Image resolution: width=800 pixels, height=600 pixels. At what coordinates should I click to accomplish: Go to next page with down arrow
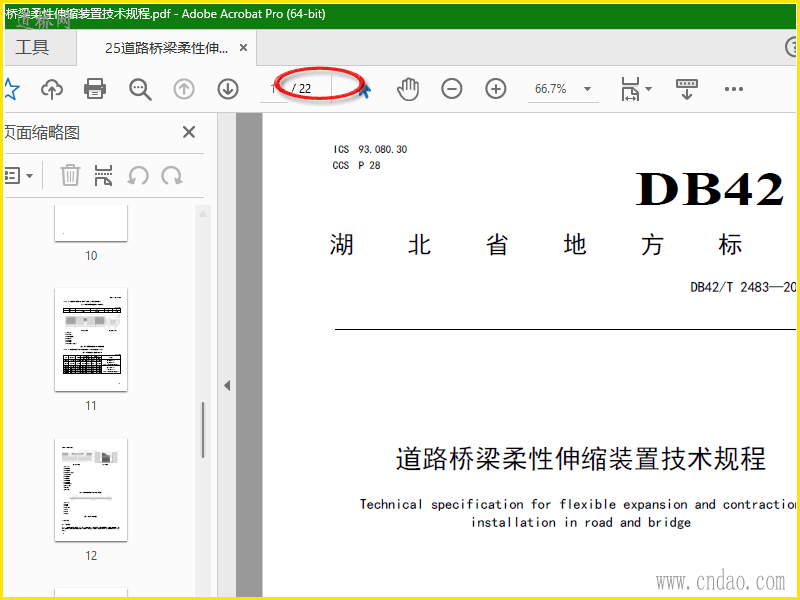click(228, 89)
